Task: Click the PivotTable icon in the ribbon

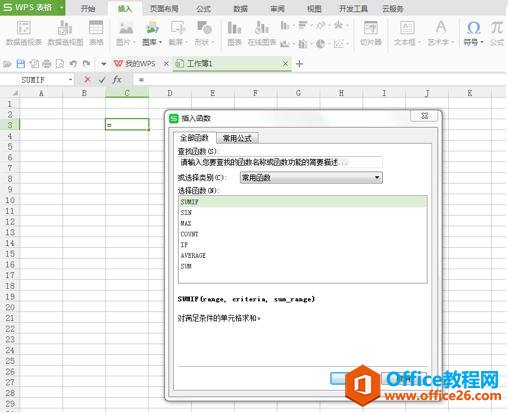Action: (x=24, y=28)
